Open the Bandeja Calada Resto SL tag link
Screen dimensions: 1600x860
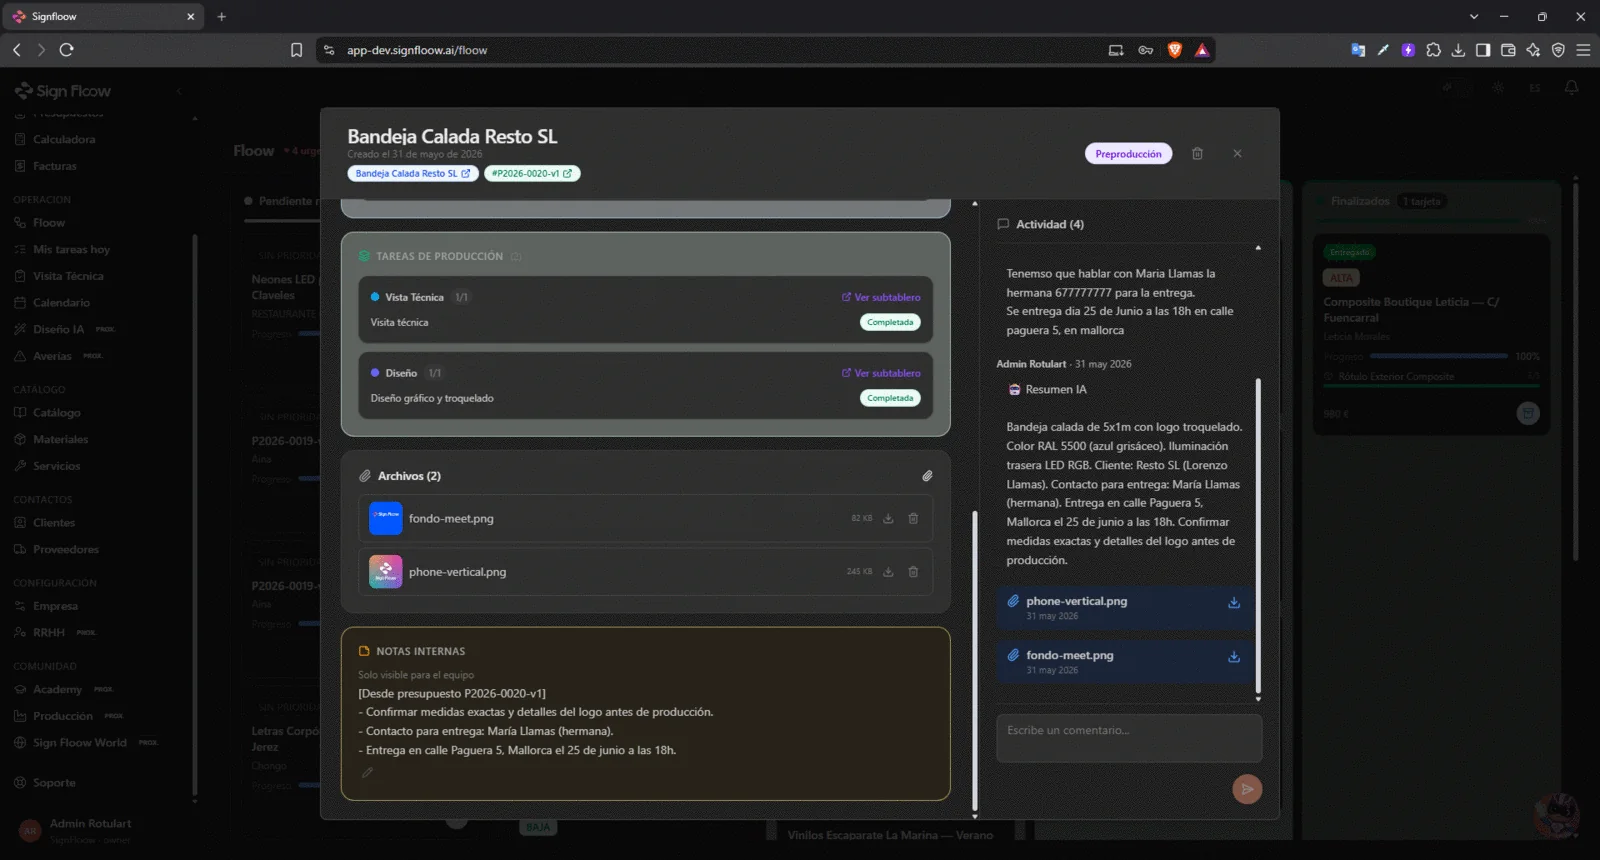click(412, 173)
